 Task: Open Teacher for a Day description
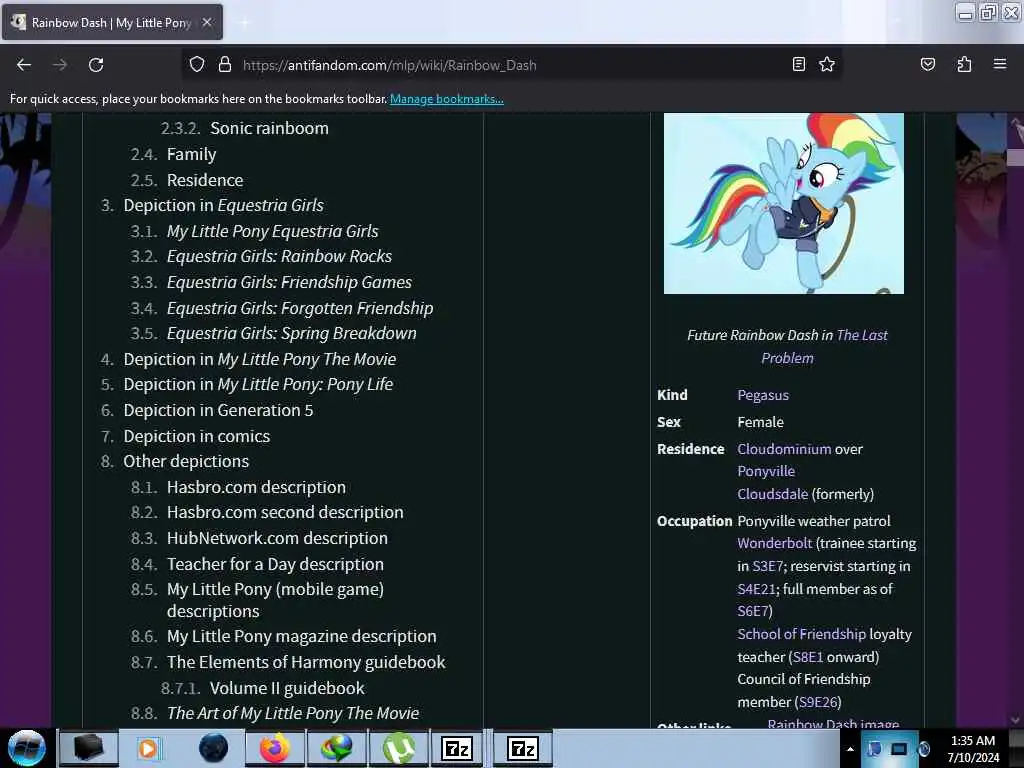click(x=275, y=564)
